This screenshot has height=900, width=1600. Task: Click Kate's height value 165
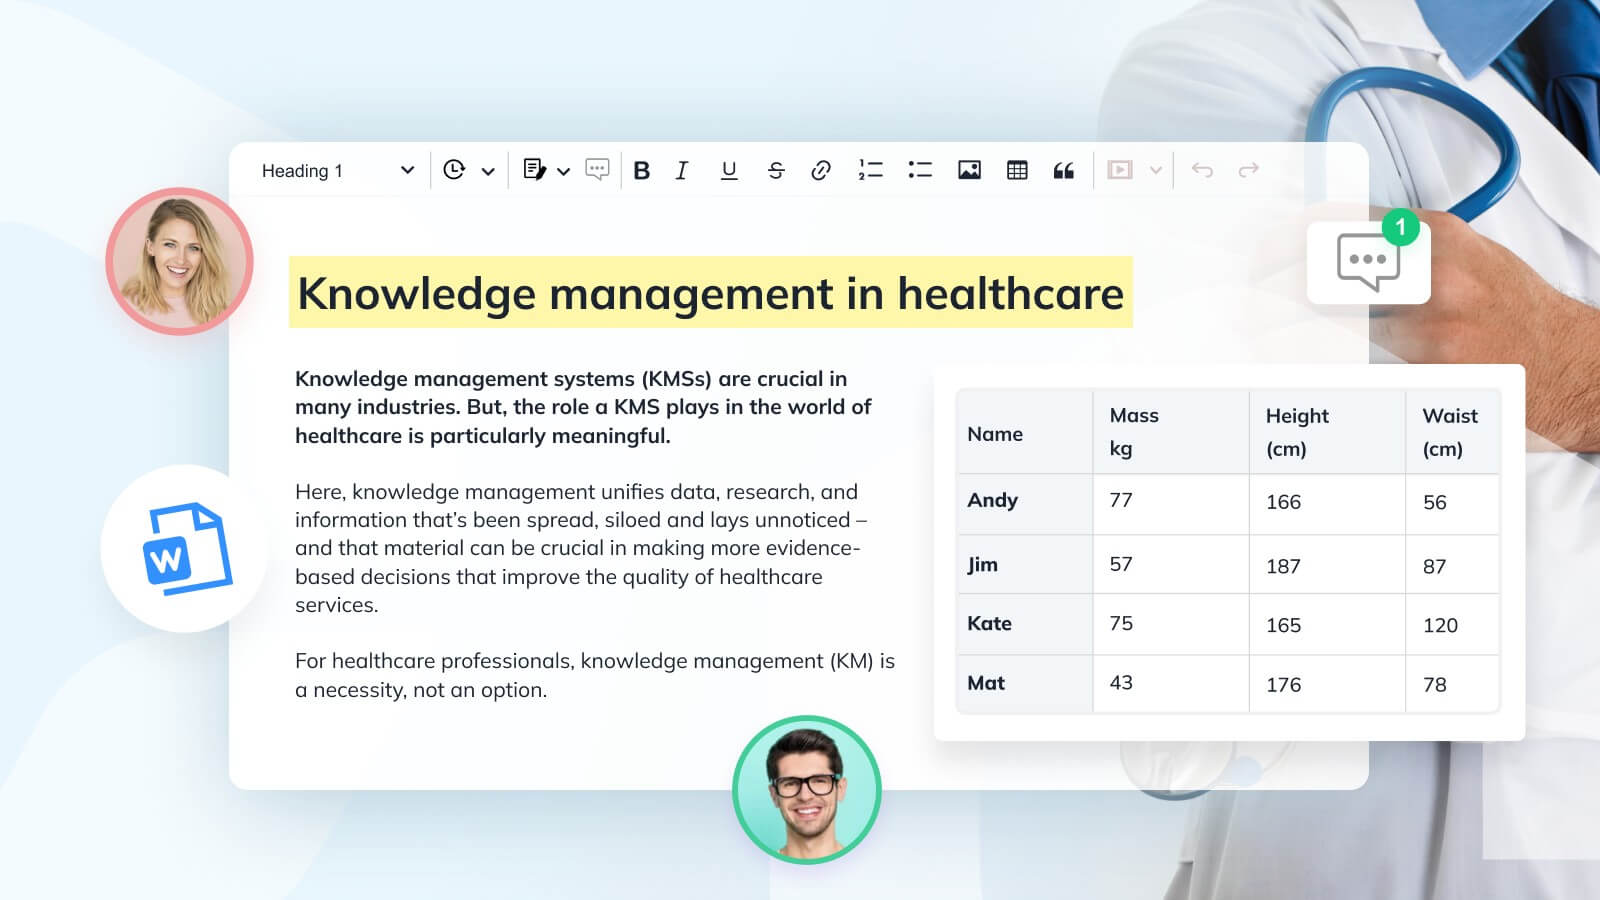[1283, 625]
